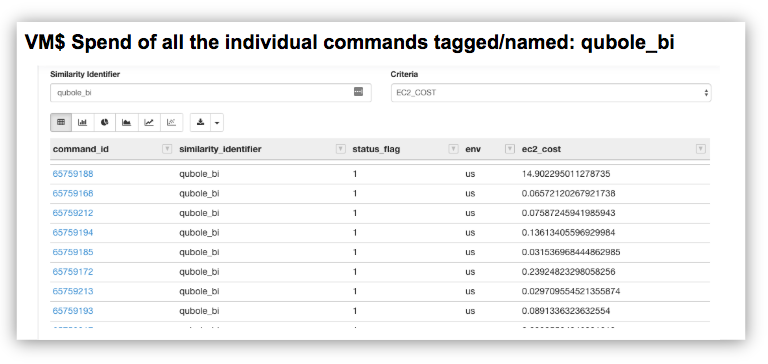The width and height of the screenshot is (768, 364).
Task: Open filter for status_flag column
Action: tap(453, 149)
